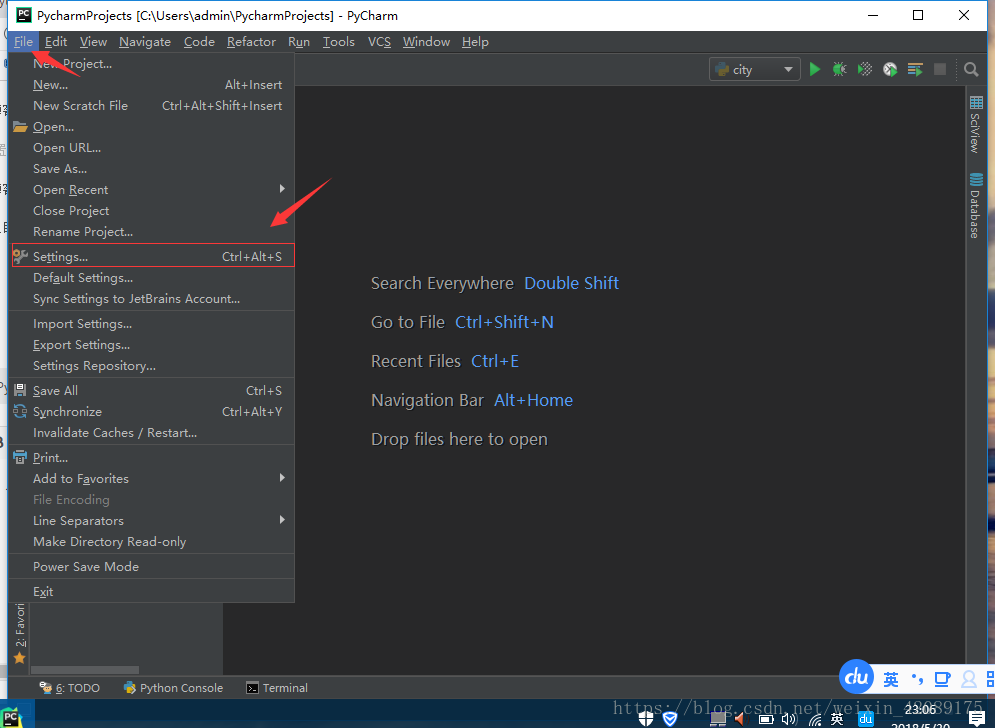Choose Export Settings...
Image resolution: width=995 pixels, height=728 pixels.
tap(152, 345)
